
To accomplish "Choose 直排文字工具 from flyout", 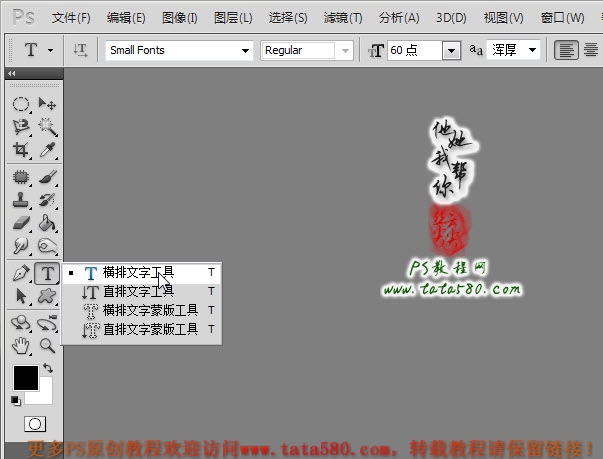I will pyautogui.click(x=142, y=291).
